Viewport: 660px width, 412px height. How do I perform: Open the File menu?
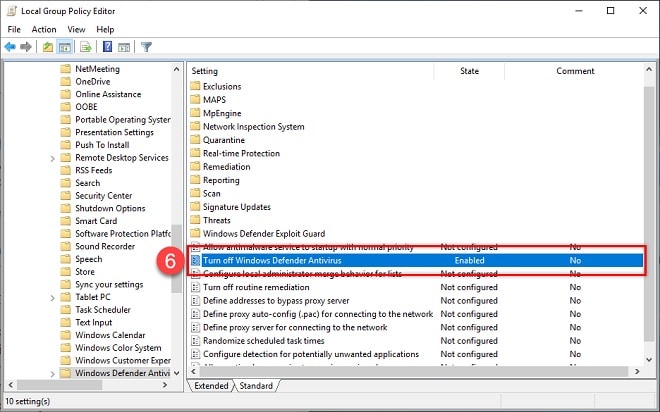point(14,29)
